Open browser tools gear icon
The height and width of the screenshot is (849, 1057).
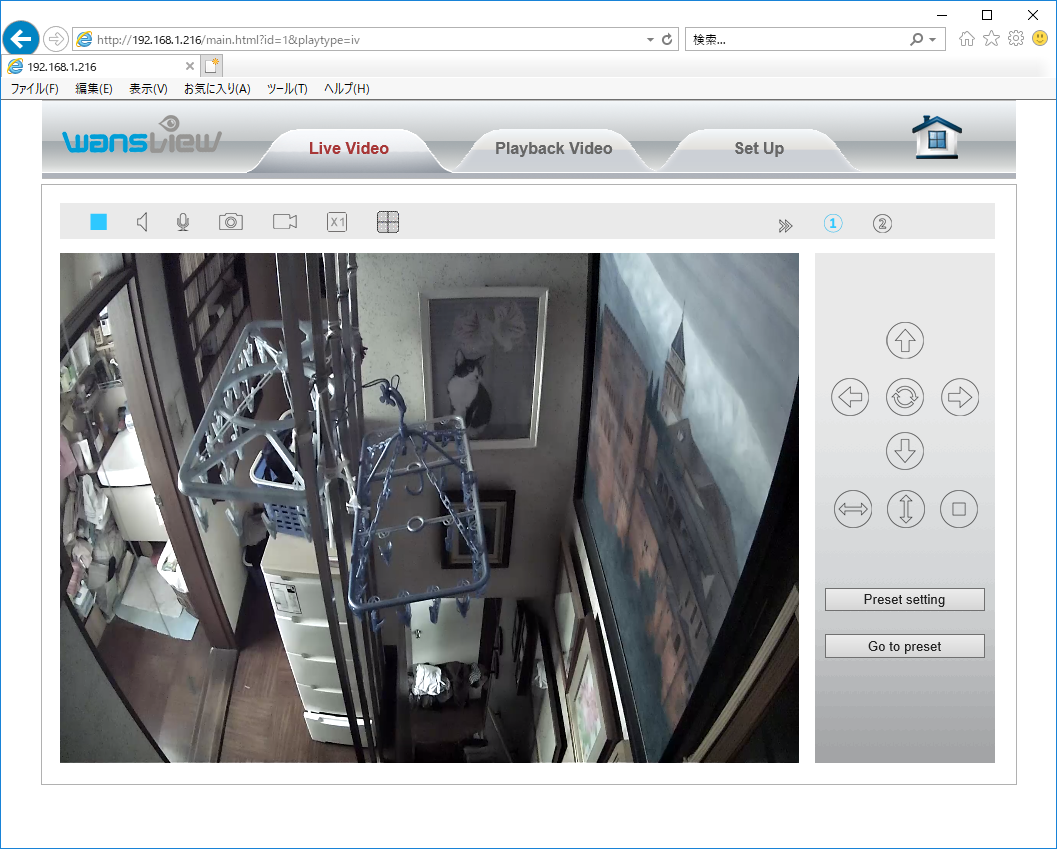coord(1016,38)
